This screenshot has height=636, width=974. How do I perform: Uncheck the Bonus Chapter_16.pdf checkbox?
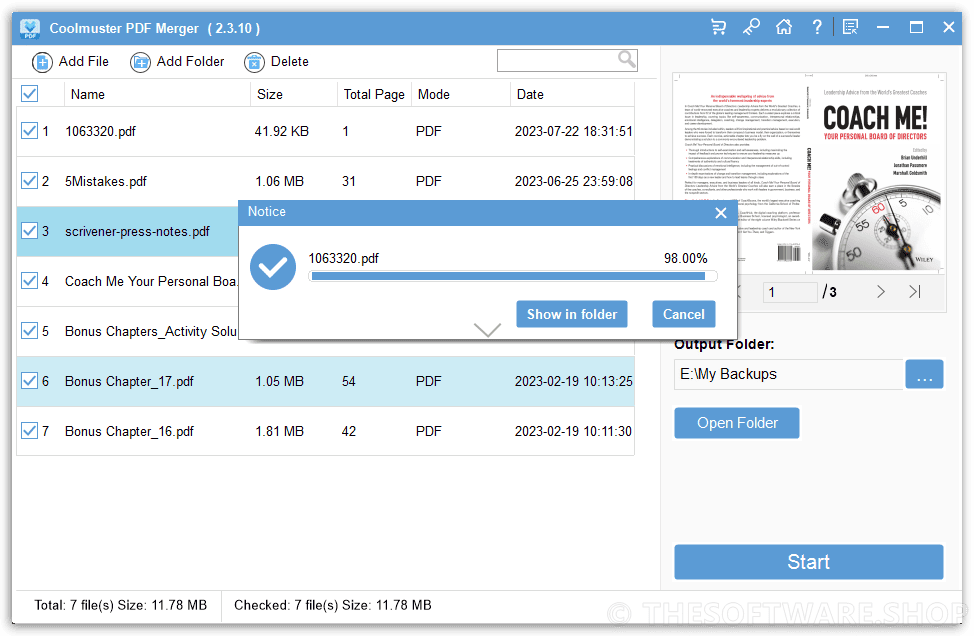[x=29, y=430]
